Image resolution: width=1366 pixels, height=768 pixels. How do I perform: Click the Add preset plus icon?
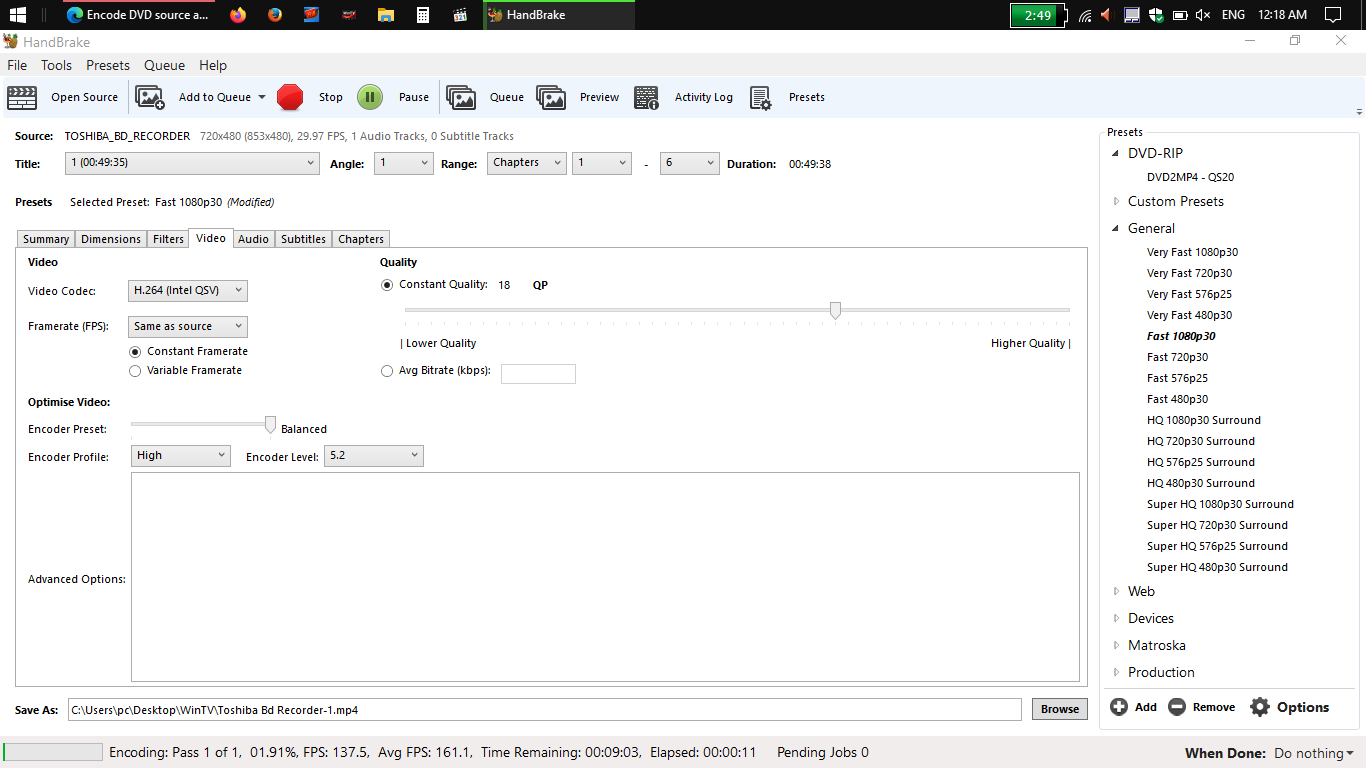click(x=1119, y=707)
